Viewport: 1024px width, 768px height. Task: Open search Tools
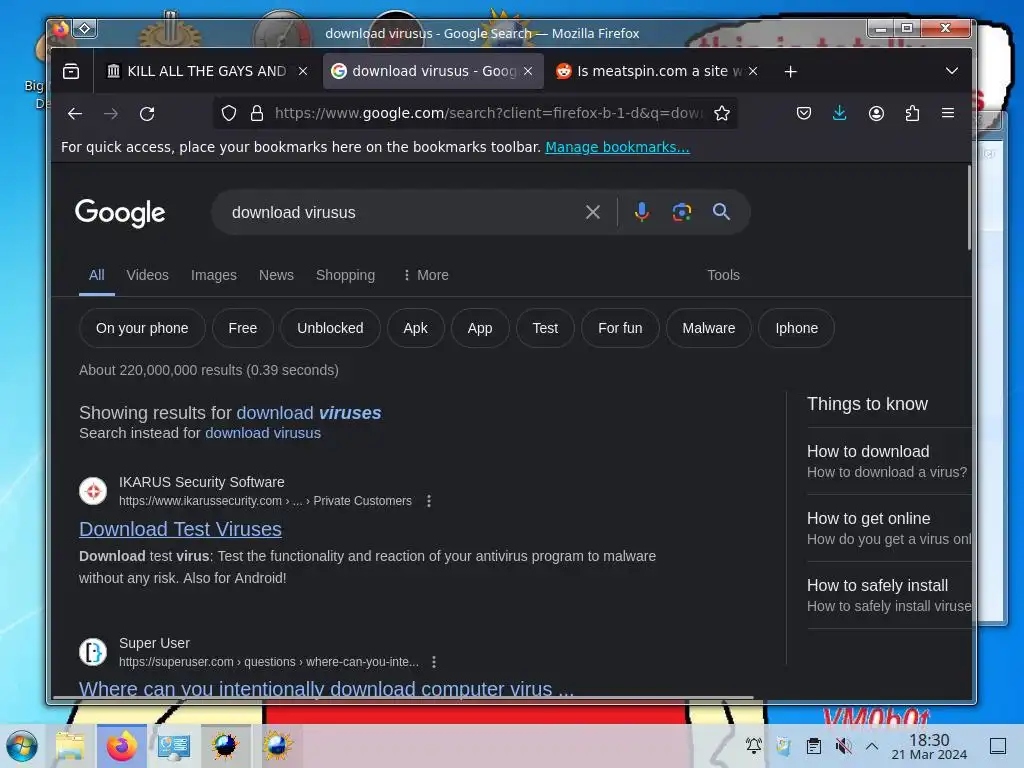tap(723, 275)
